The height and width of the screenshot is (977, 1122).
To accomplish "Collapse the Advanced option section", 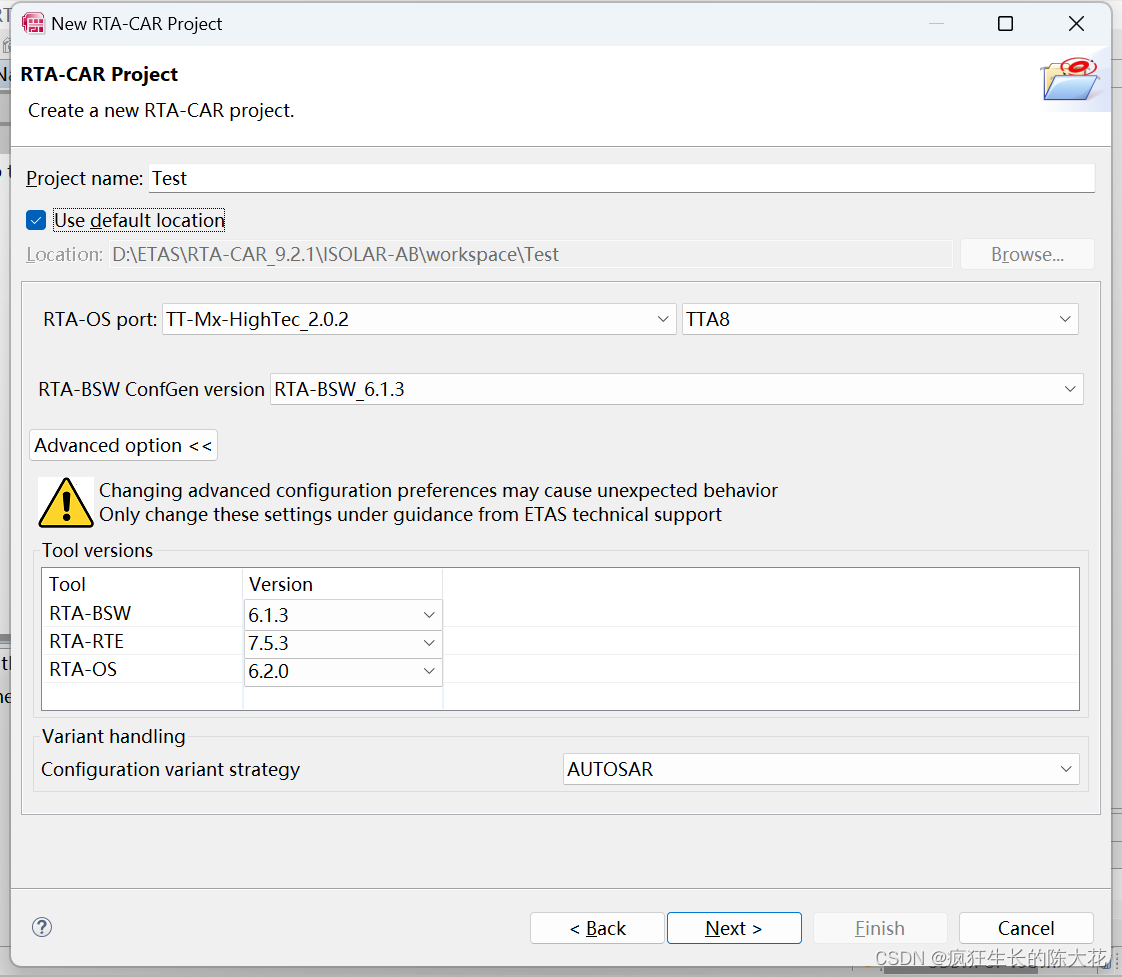I will pos(122,445).
